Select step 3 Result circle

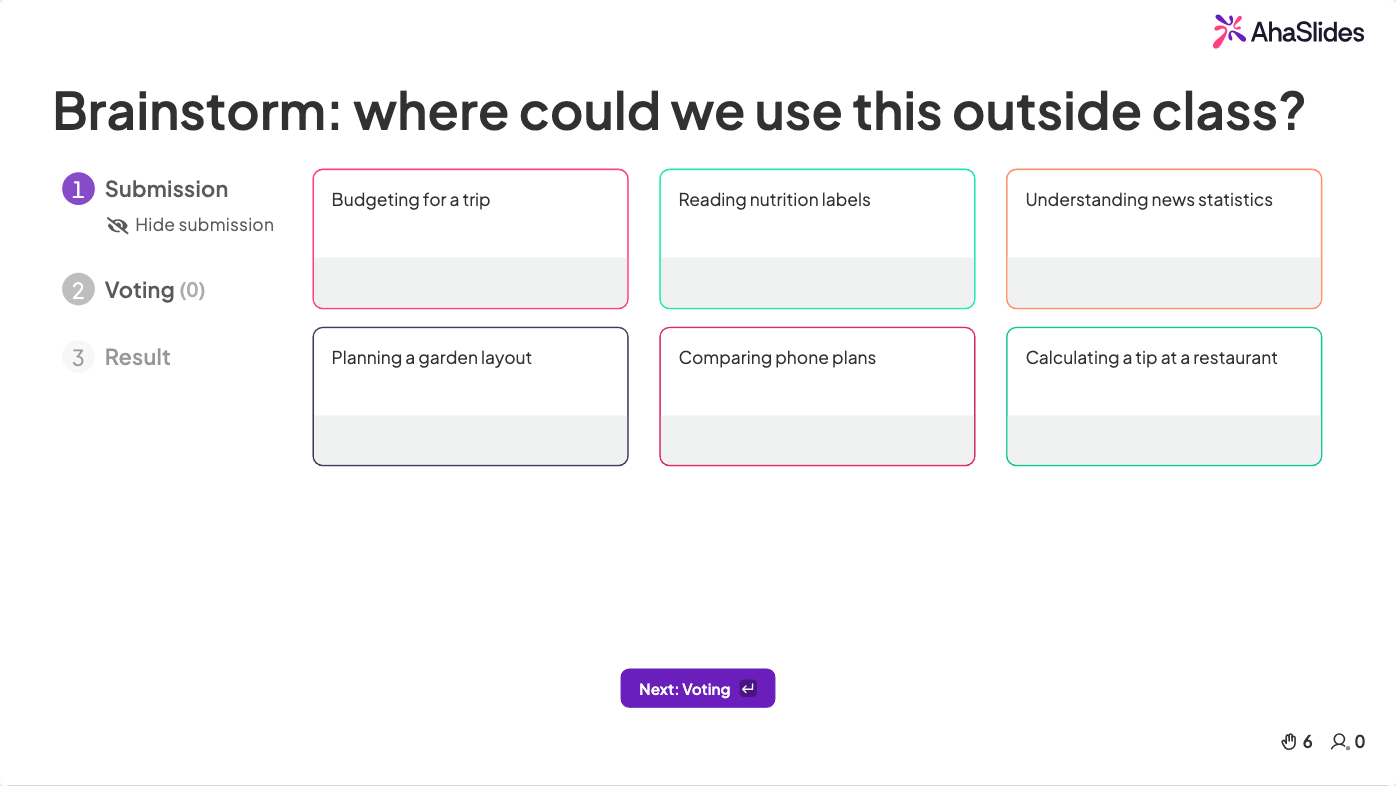coord(78,357)
